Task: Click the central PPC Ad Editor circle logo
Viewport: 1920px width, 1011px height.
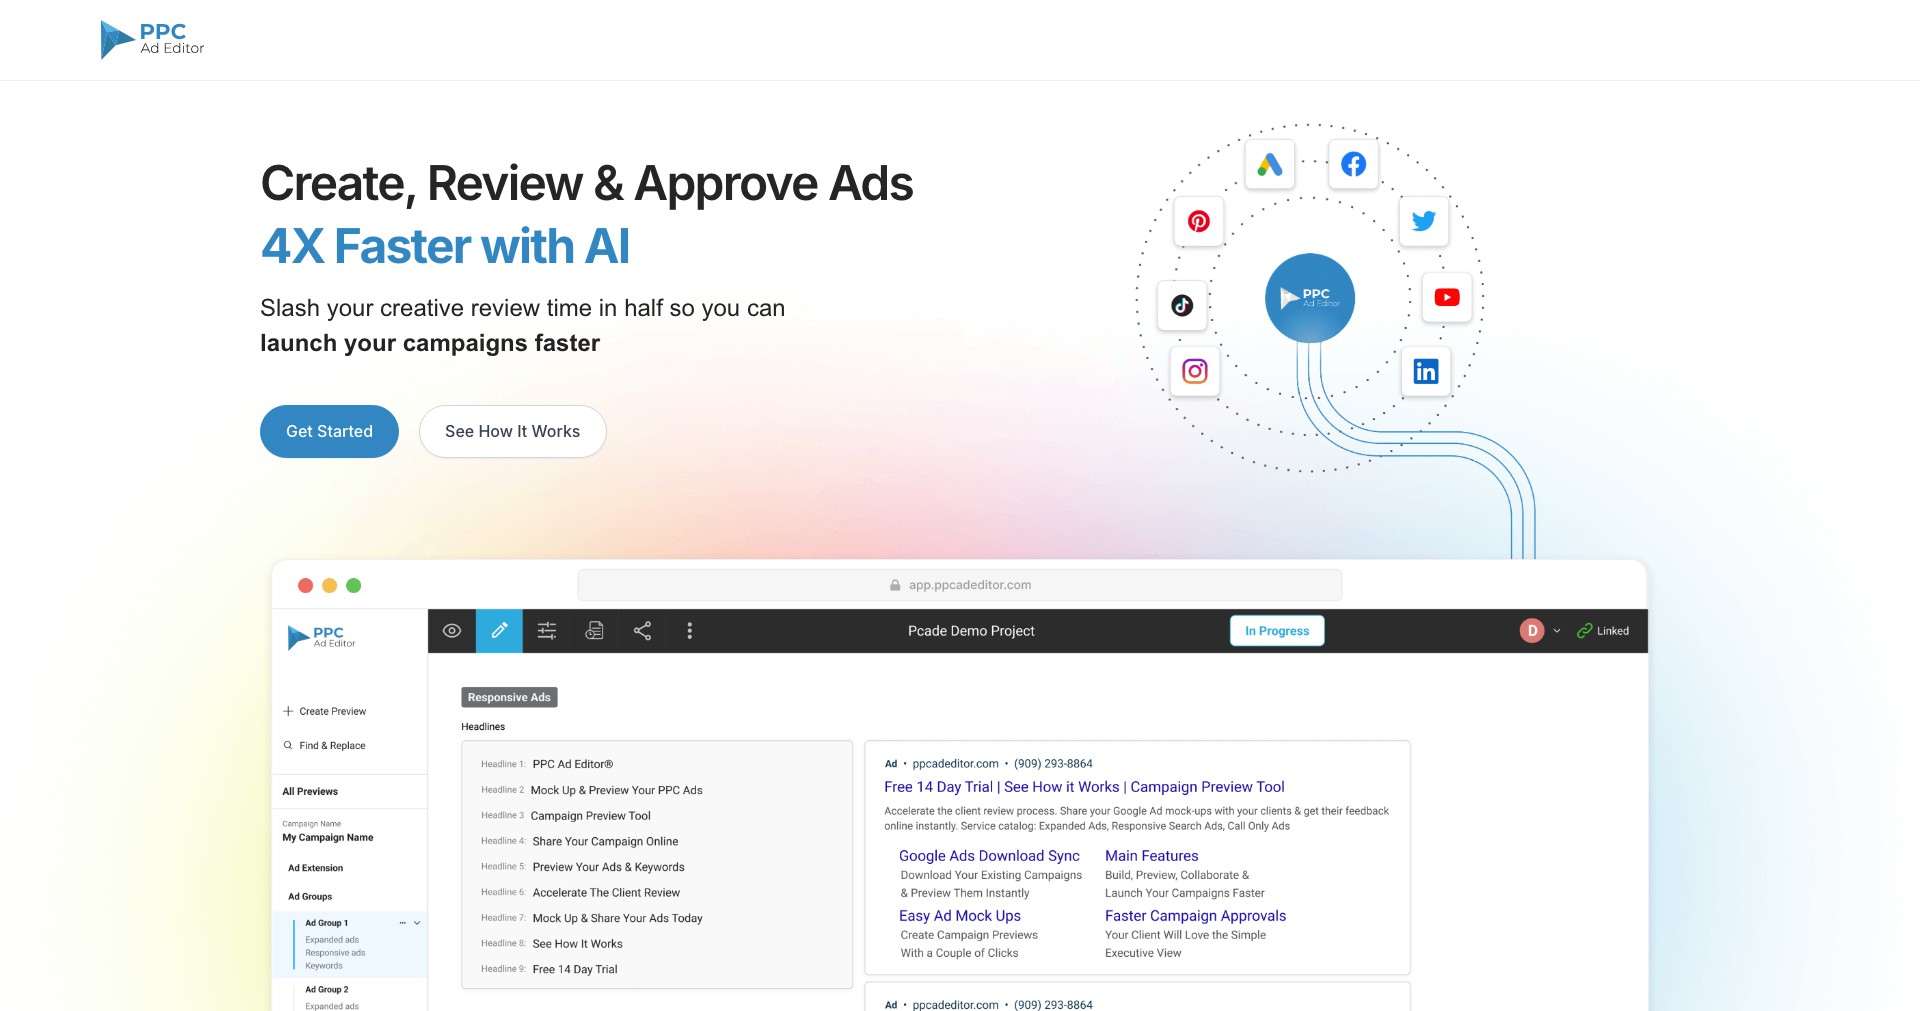Action: pyautogui.click(x=1310, y=298)
